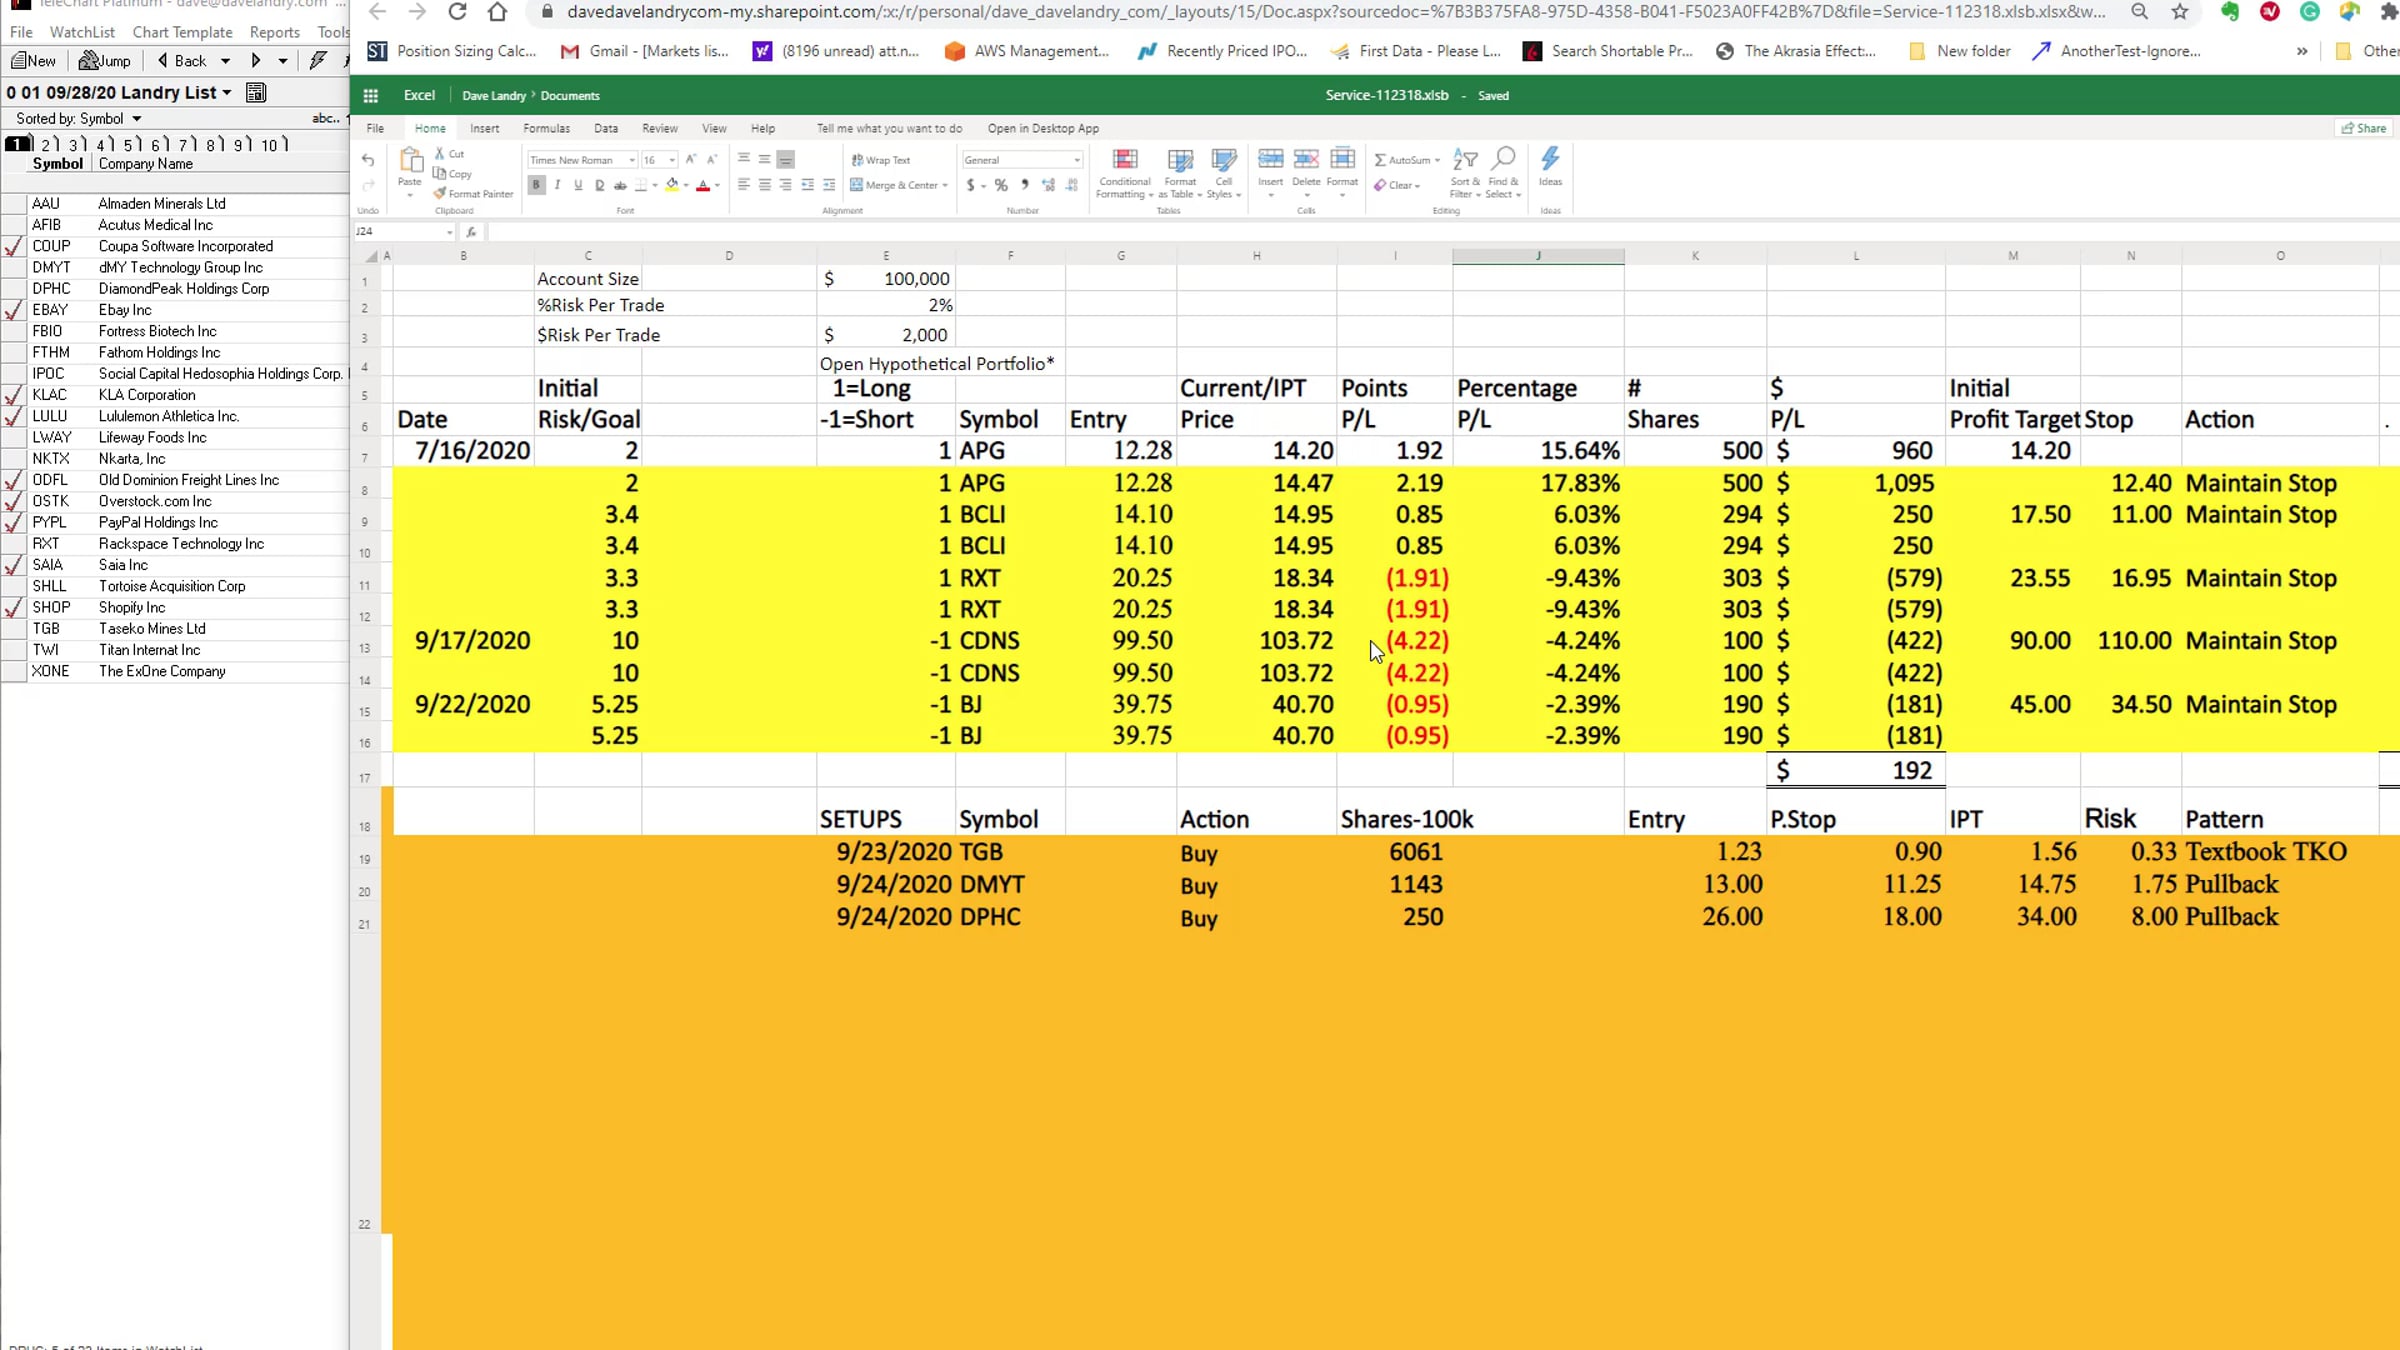Apply strikethrough formatting

click(x=620, y=185)
